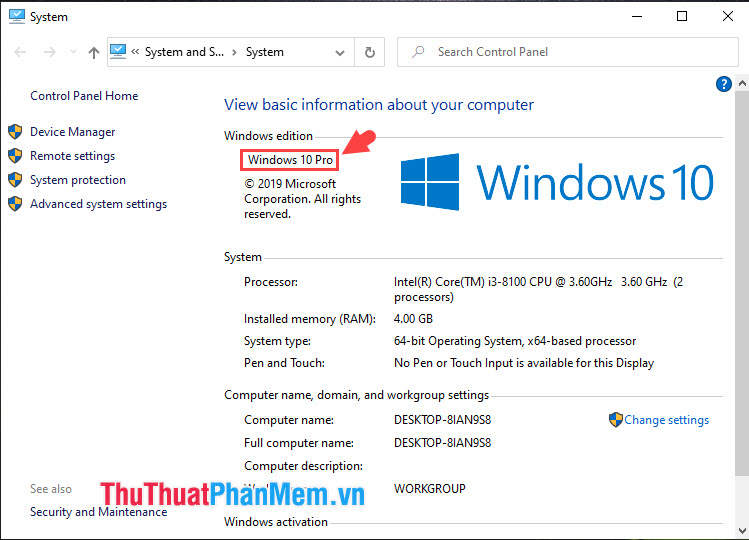Click the Change settings link
Image resolution: width=749 pixels, height=540 pixels.
pyautogui.click(x=666, y=420)
